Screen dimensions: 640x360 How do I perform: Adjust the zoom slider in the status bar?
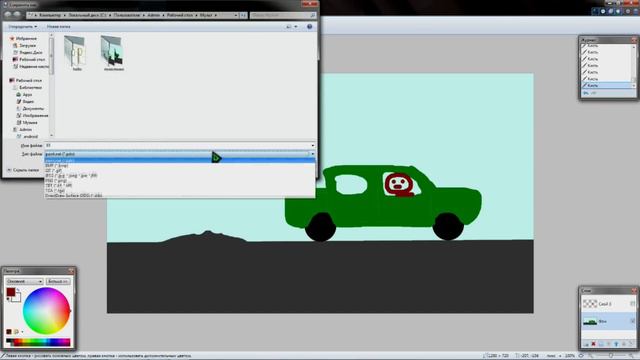coord(611,356)
